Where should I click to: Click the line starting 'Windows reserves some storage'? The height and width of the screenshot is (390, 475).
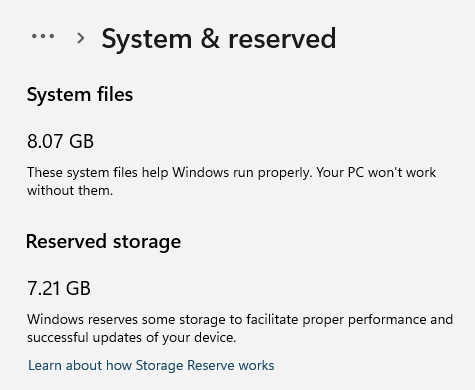[240, 320]
